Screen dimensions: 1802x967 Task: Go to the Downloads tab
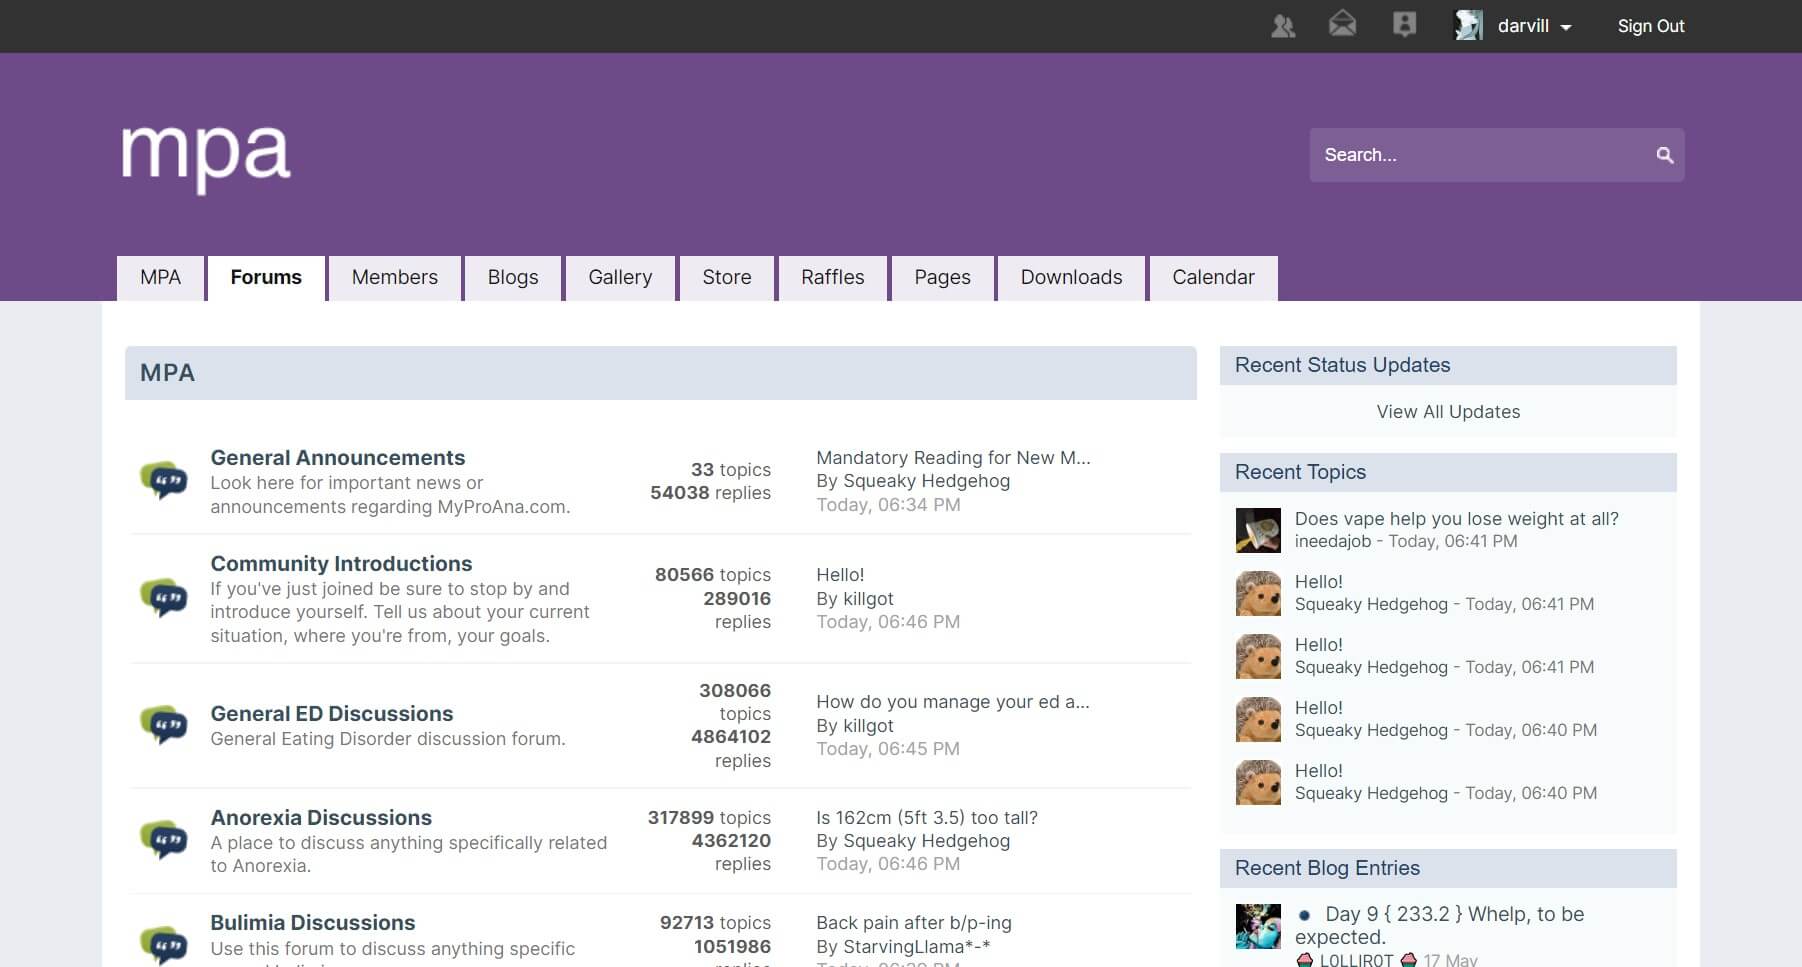click(1072, 278)
